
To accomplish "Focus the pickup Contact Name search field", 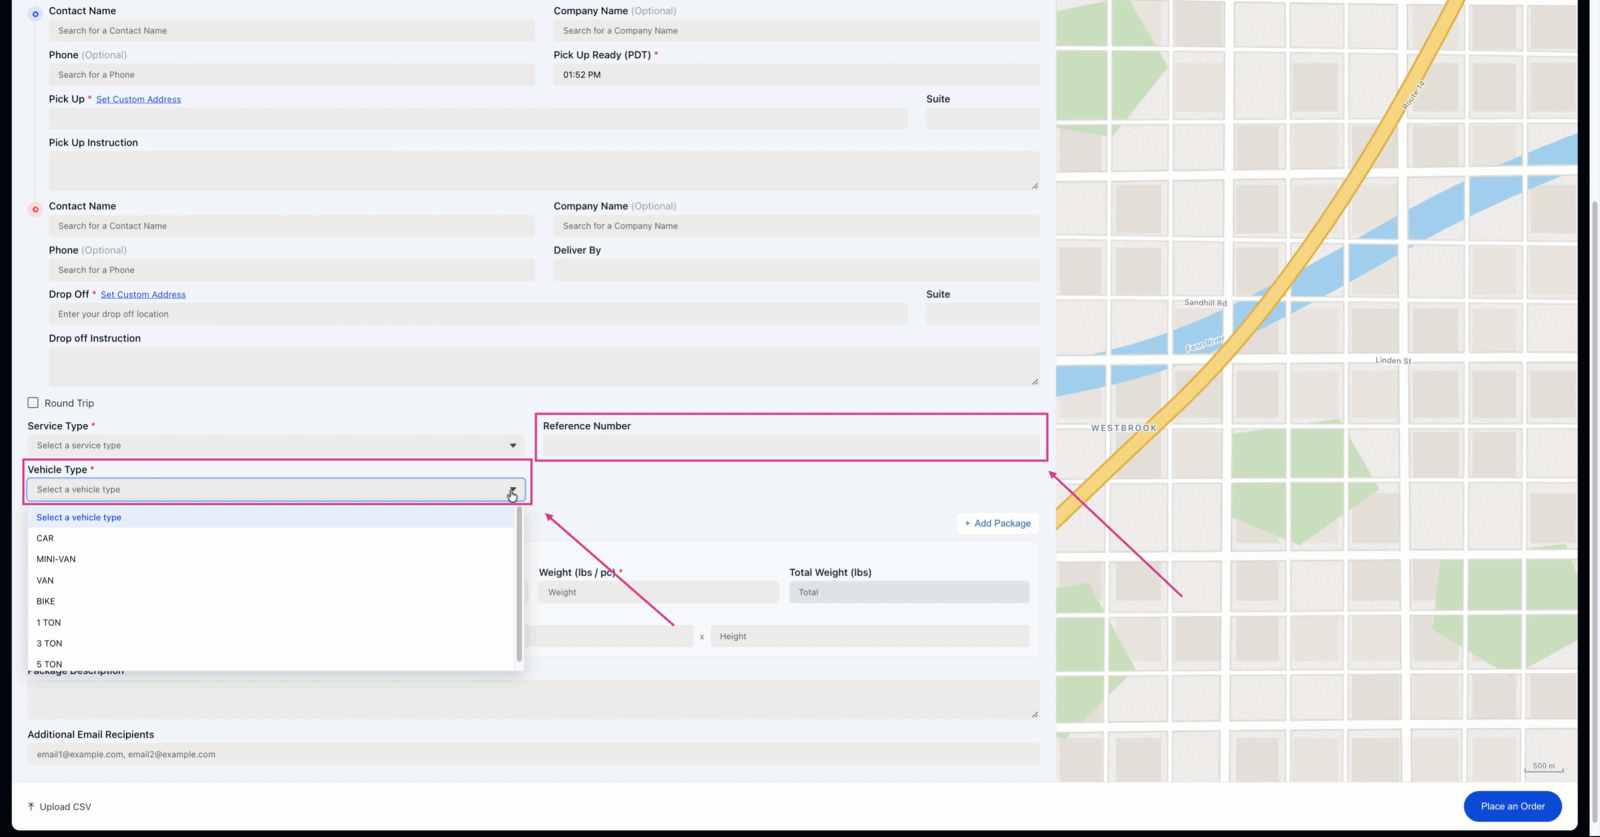I will (292, 31).
